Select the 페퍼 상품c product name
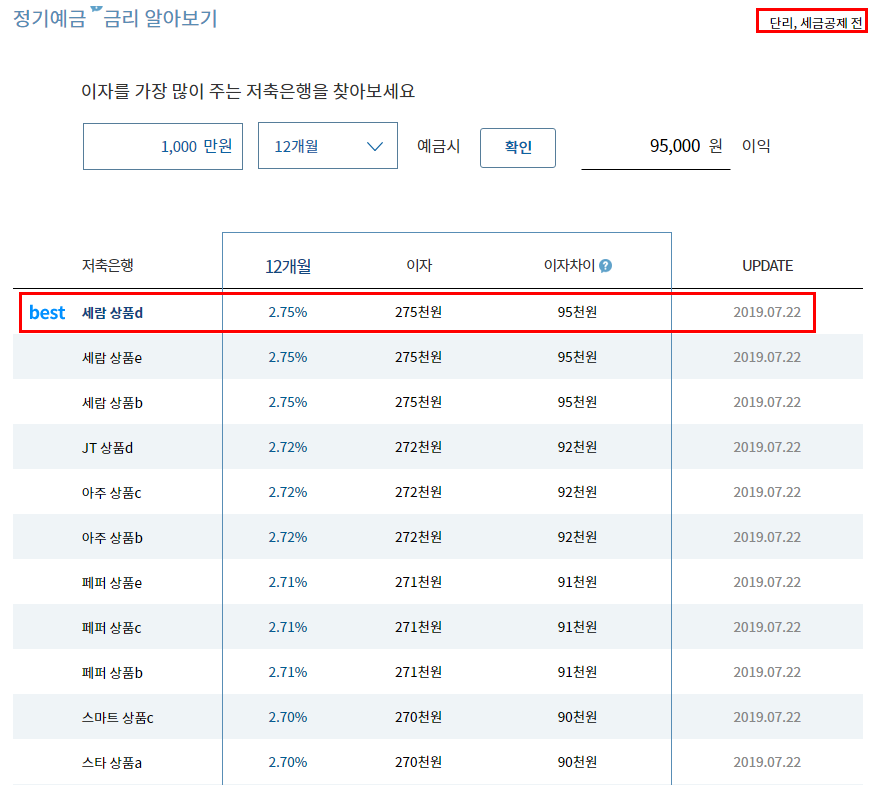 (x=111, y=628)
